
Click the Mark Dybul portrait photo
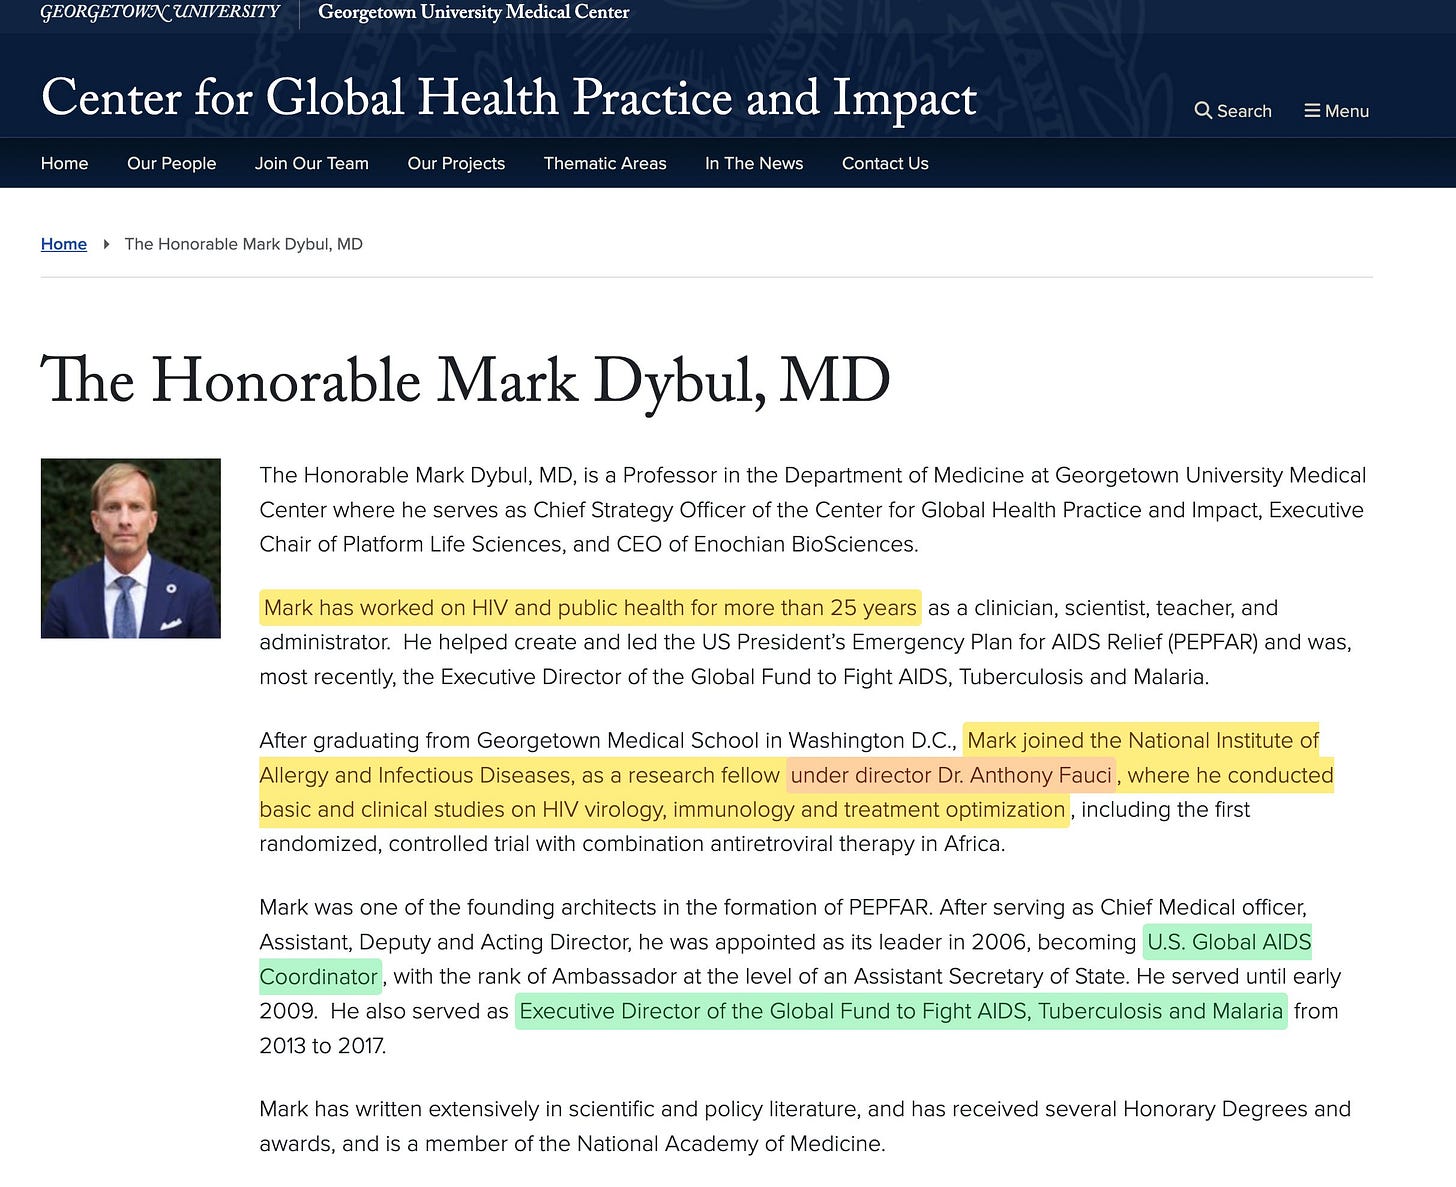tap(131, 548)
